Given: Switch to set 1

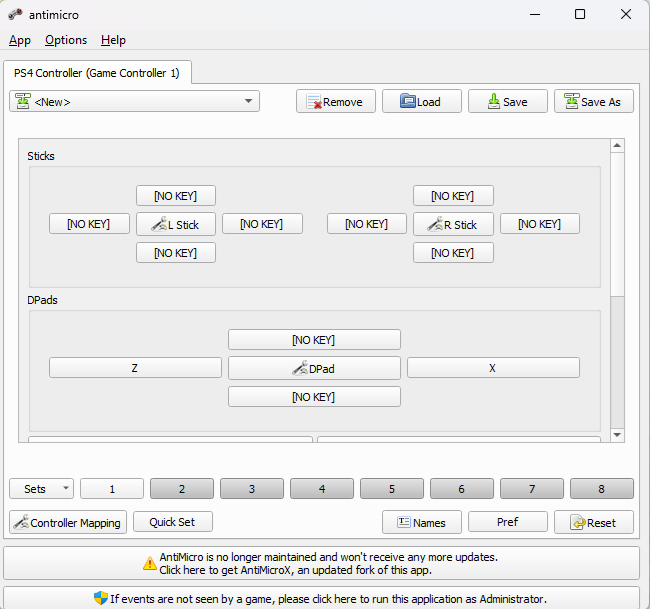Looking at the screenshot, I should click(112, 489).
